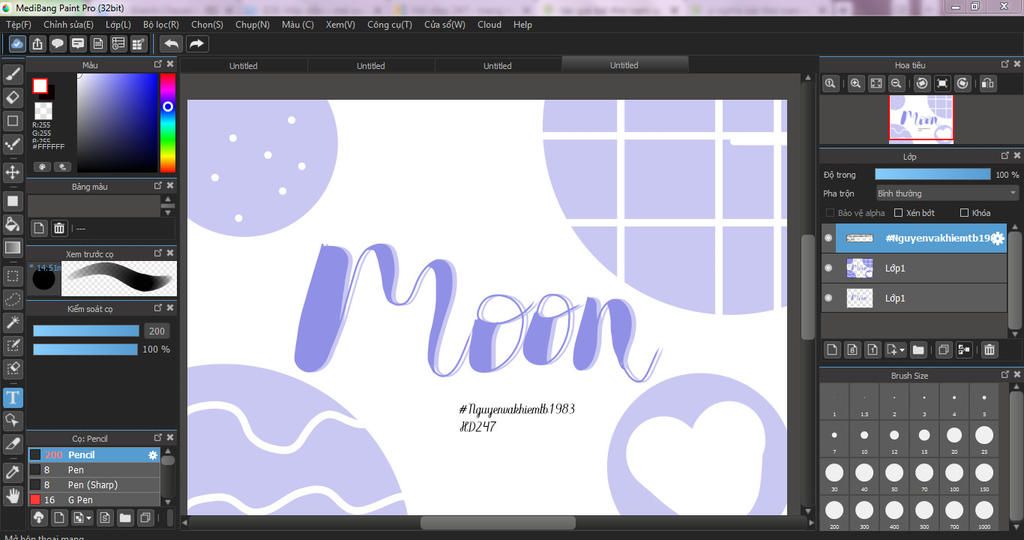Fit canvas to window in navigator panel
Viewport: 1024px width, 540px height.
click(x=876, y=84)
